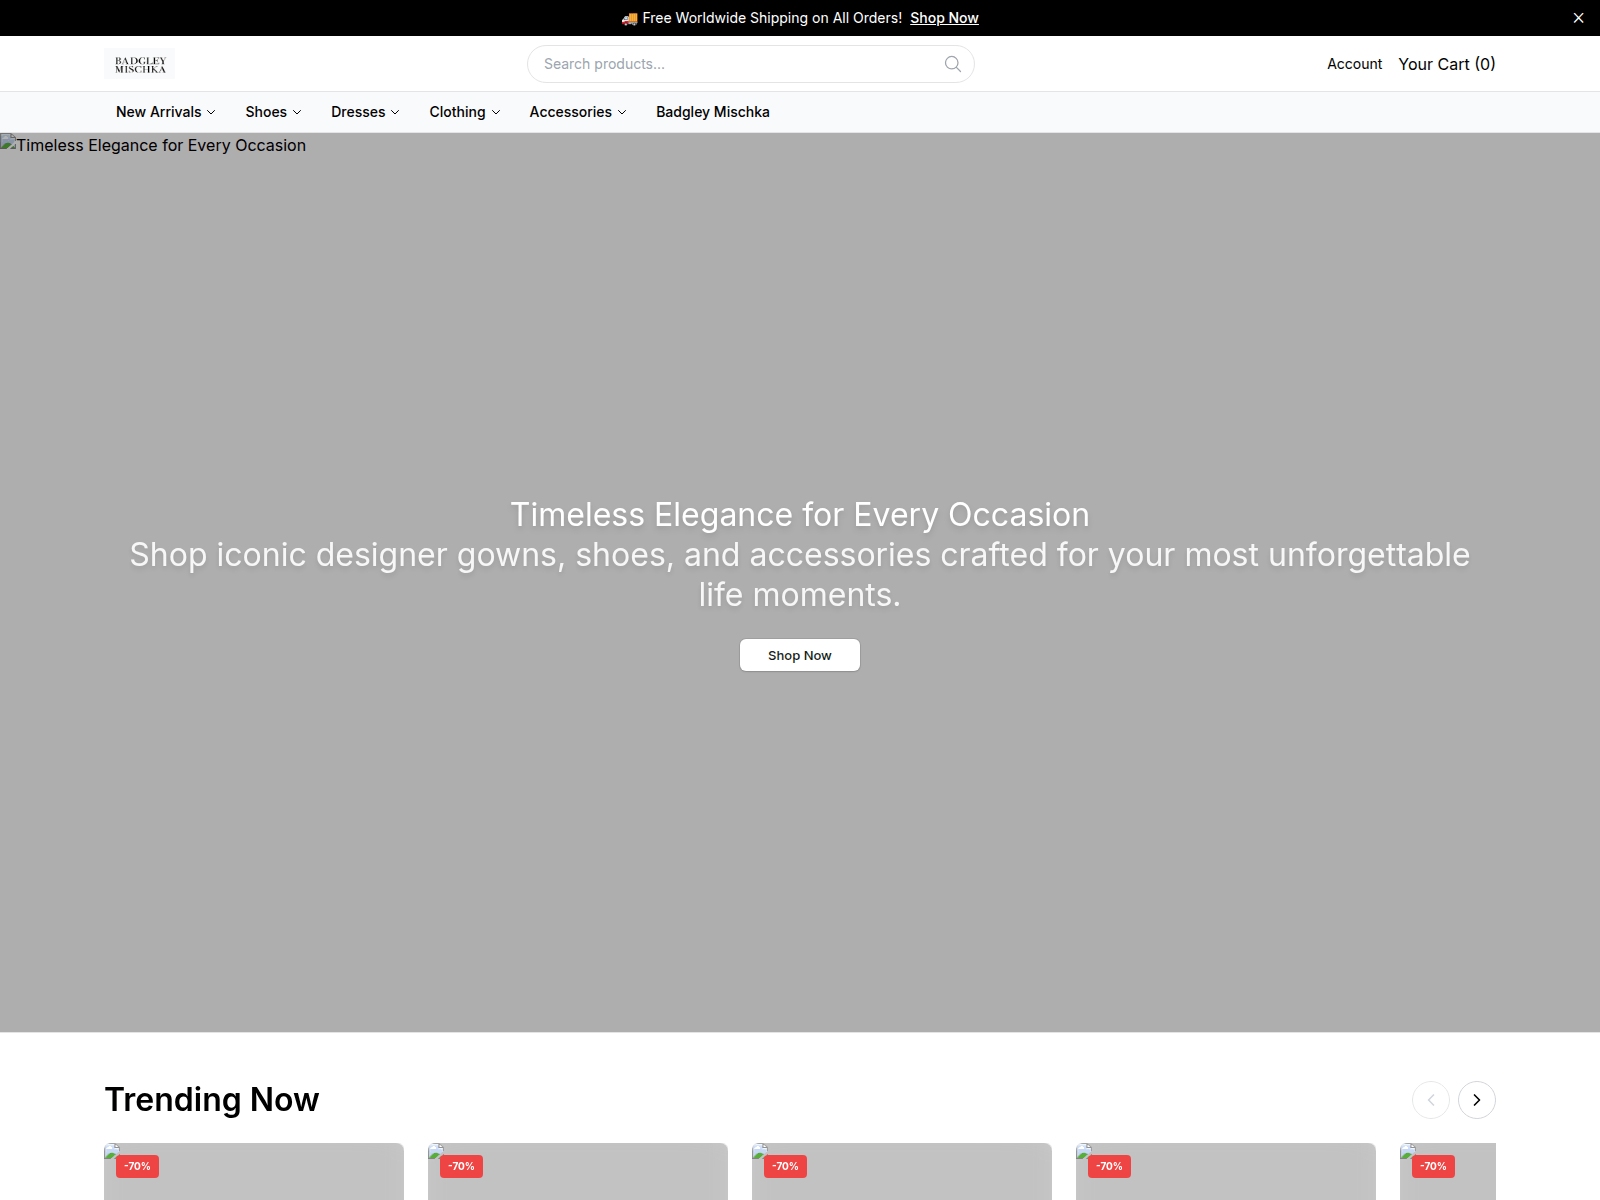1600x1200 pixels.
Task: Go to next Trending Now slide
Action: click(1476, 1100)
